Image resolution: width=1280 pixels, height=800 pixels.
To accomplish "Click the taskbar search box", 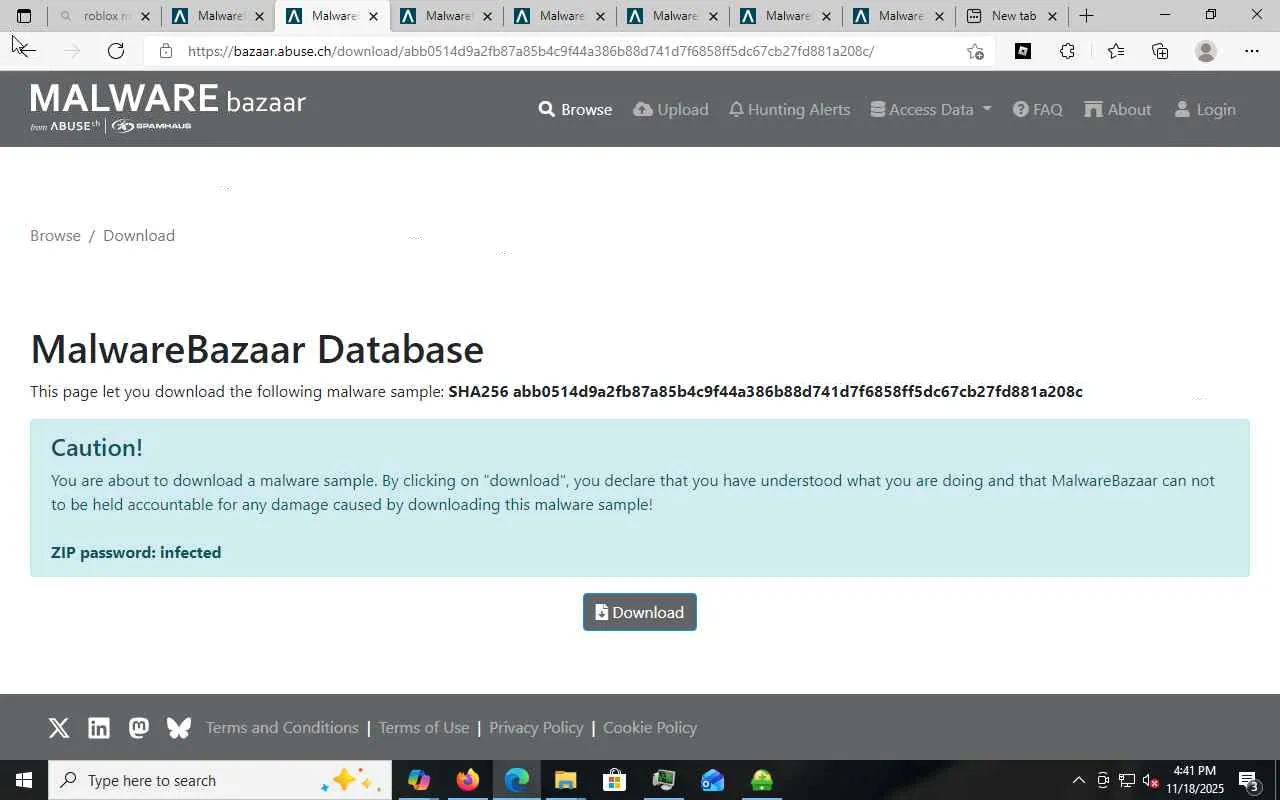I will coord(220,780).
